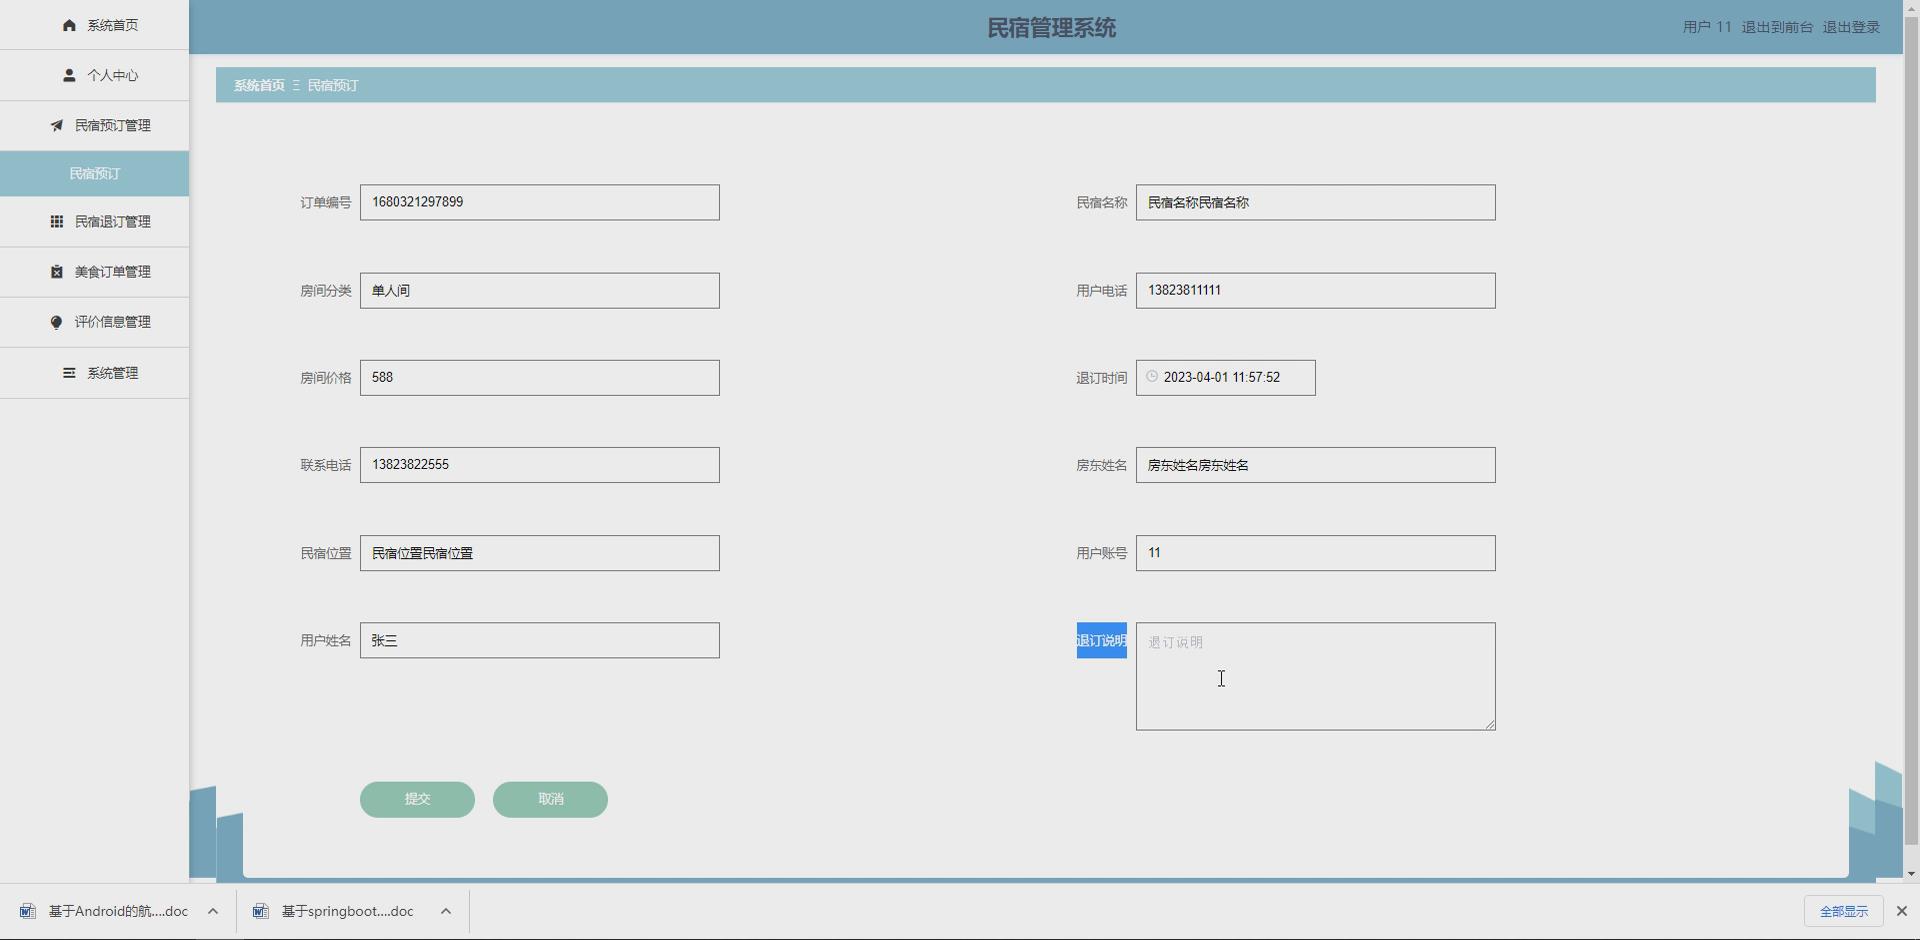This screenshot has height=940, width=1920.
Task: Click the 退订时间 label
Action: pos(1101,377)
